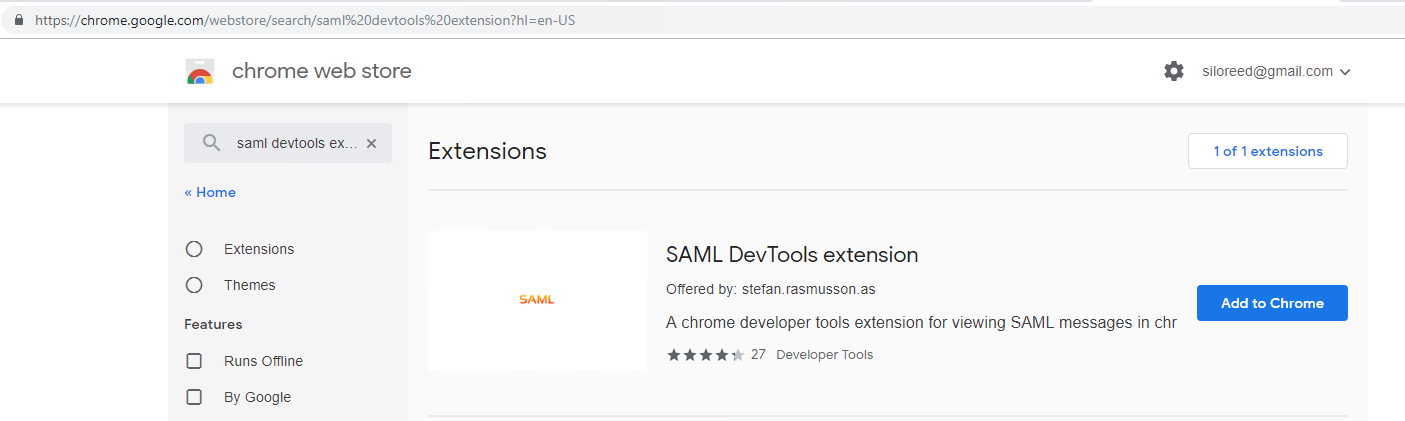Click the chrome web store title text
Image resolution: width=1405 pixels, height=421 pixels.
click(x=322, y=71)
